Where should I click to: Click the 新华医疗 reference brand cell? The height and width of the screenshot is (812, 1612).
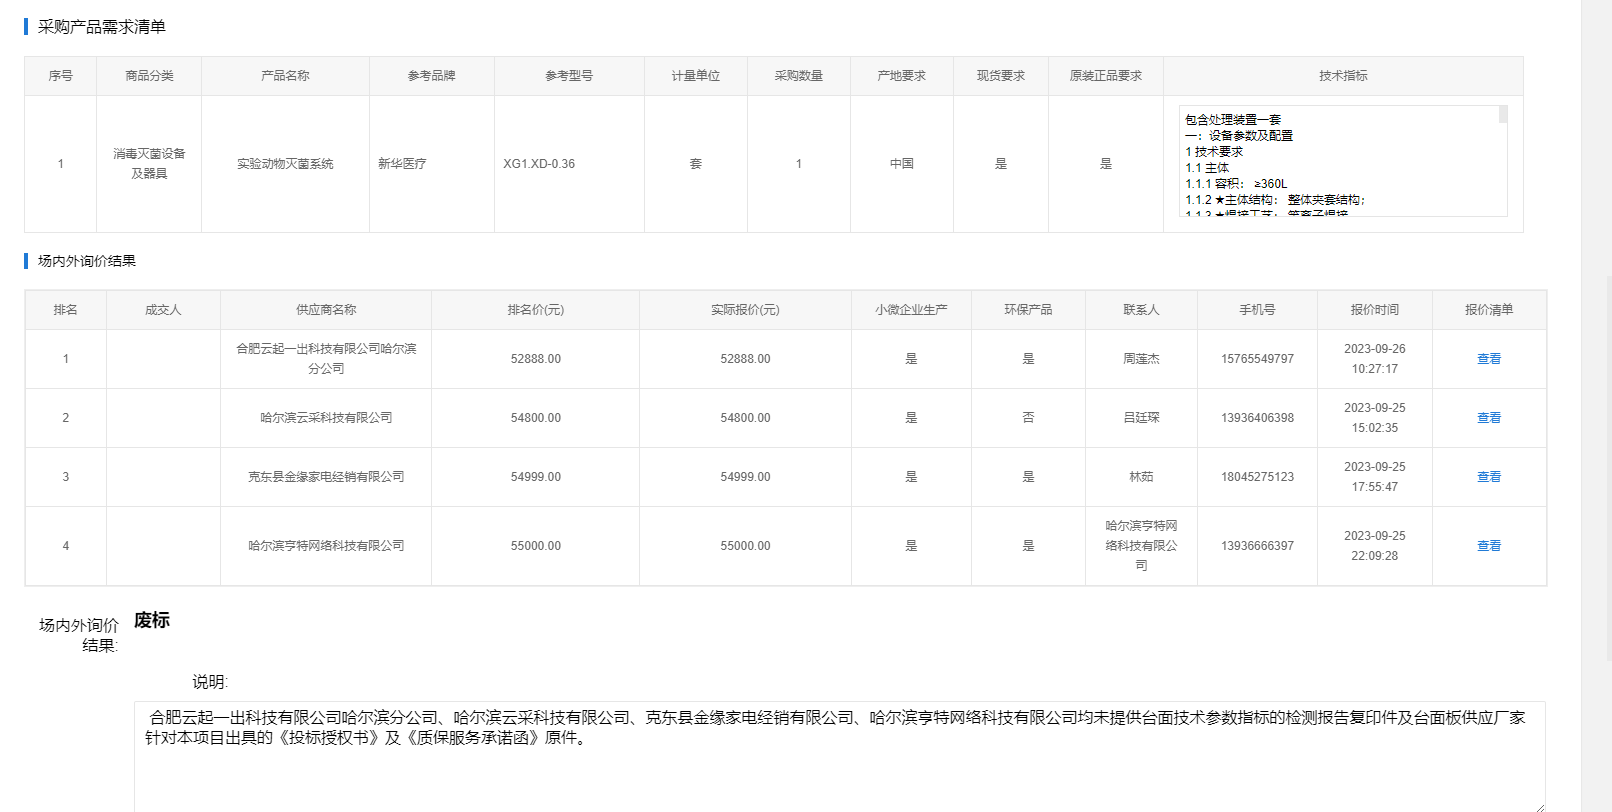click(x=402, y=164)
